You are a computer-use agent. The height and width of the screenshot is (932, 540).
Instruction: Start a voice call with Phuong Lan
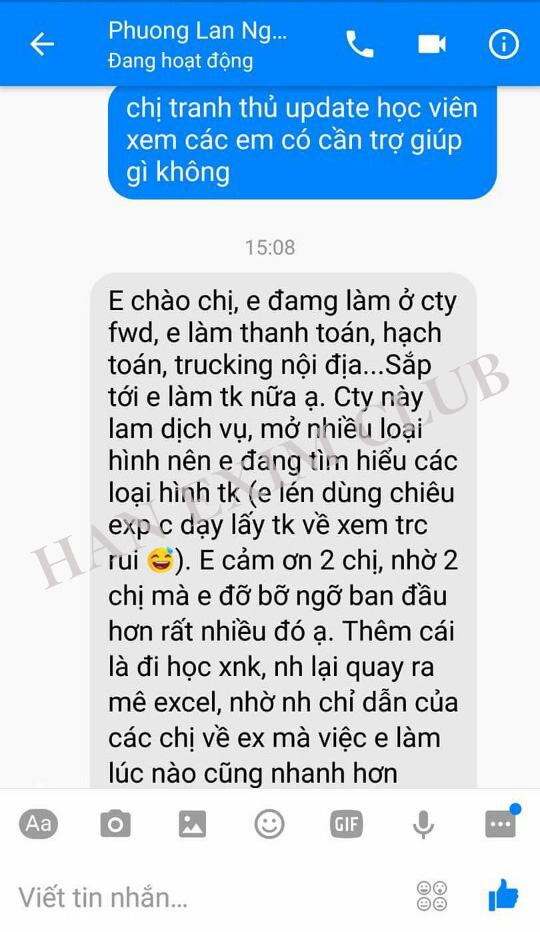(x=360, y=44)
